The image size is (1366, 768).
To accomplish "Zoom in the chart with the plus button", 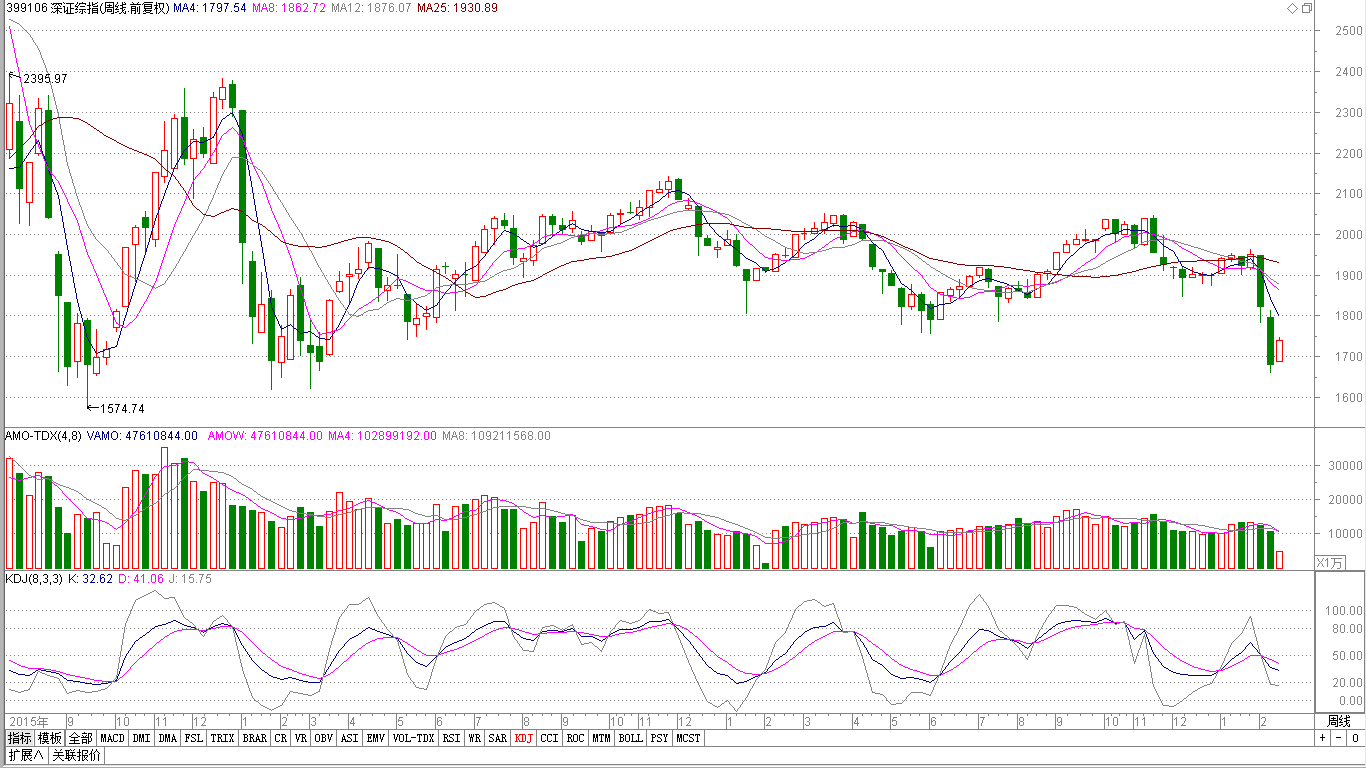I will pyautogui.click(x=1323, y=739).
